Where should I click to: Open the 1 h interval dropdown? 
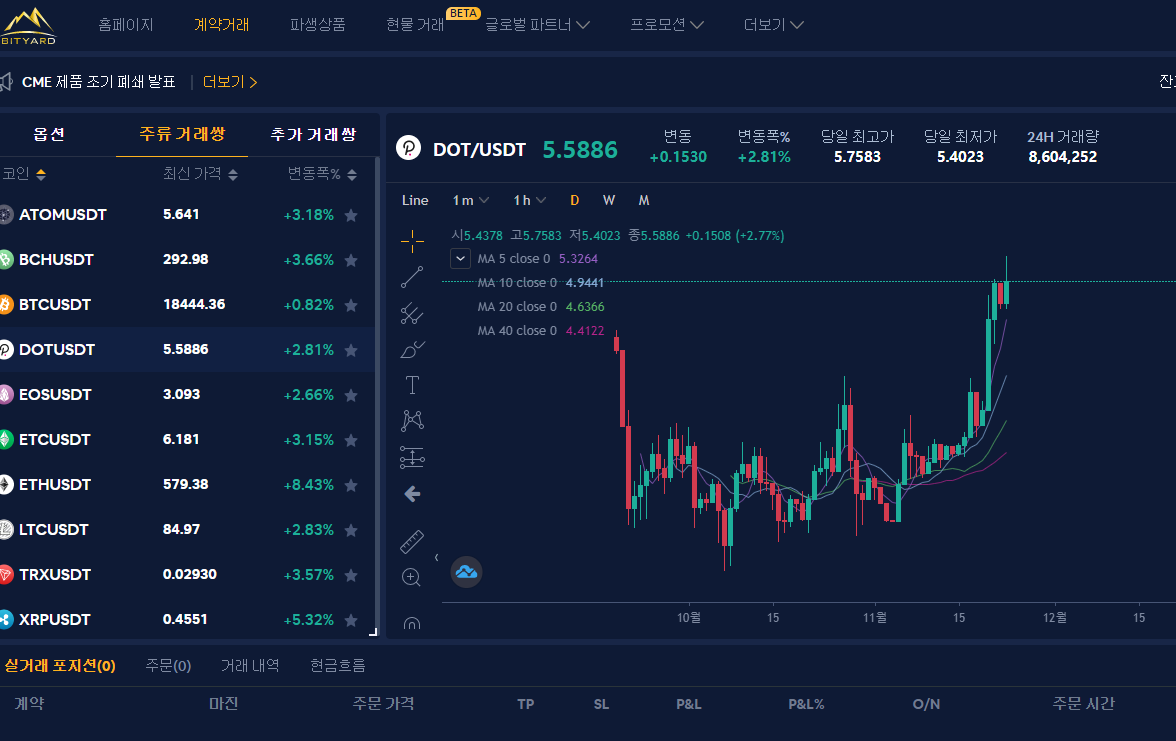tap(530, 200)
